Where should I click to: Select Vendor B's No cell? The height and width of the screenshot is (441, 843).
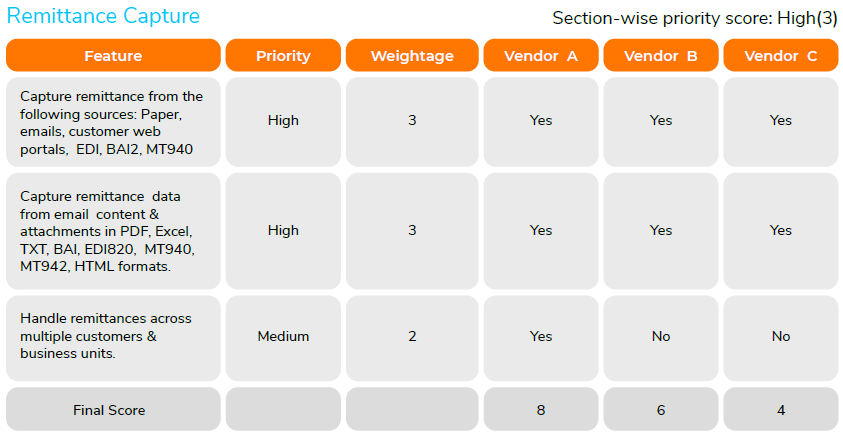(x=661, y=336)
